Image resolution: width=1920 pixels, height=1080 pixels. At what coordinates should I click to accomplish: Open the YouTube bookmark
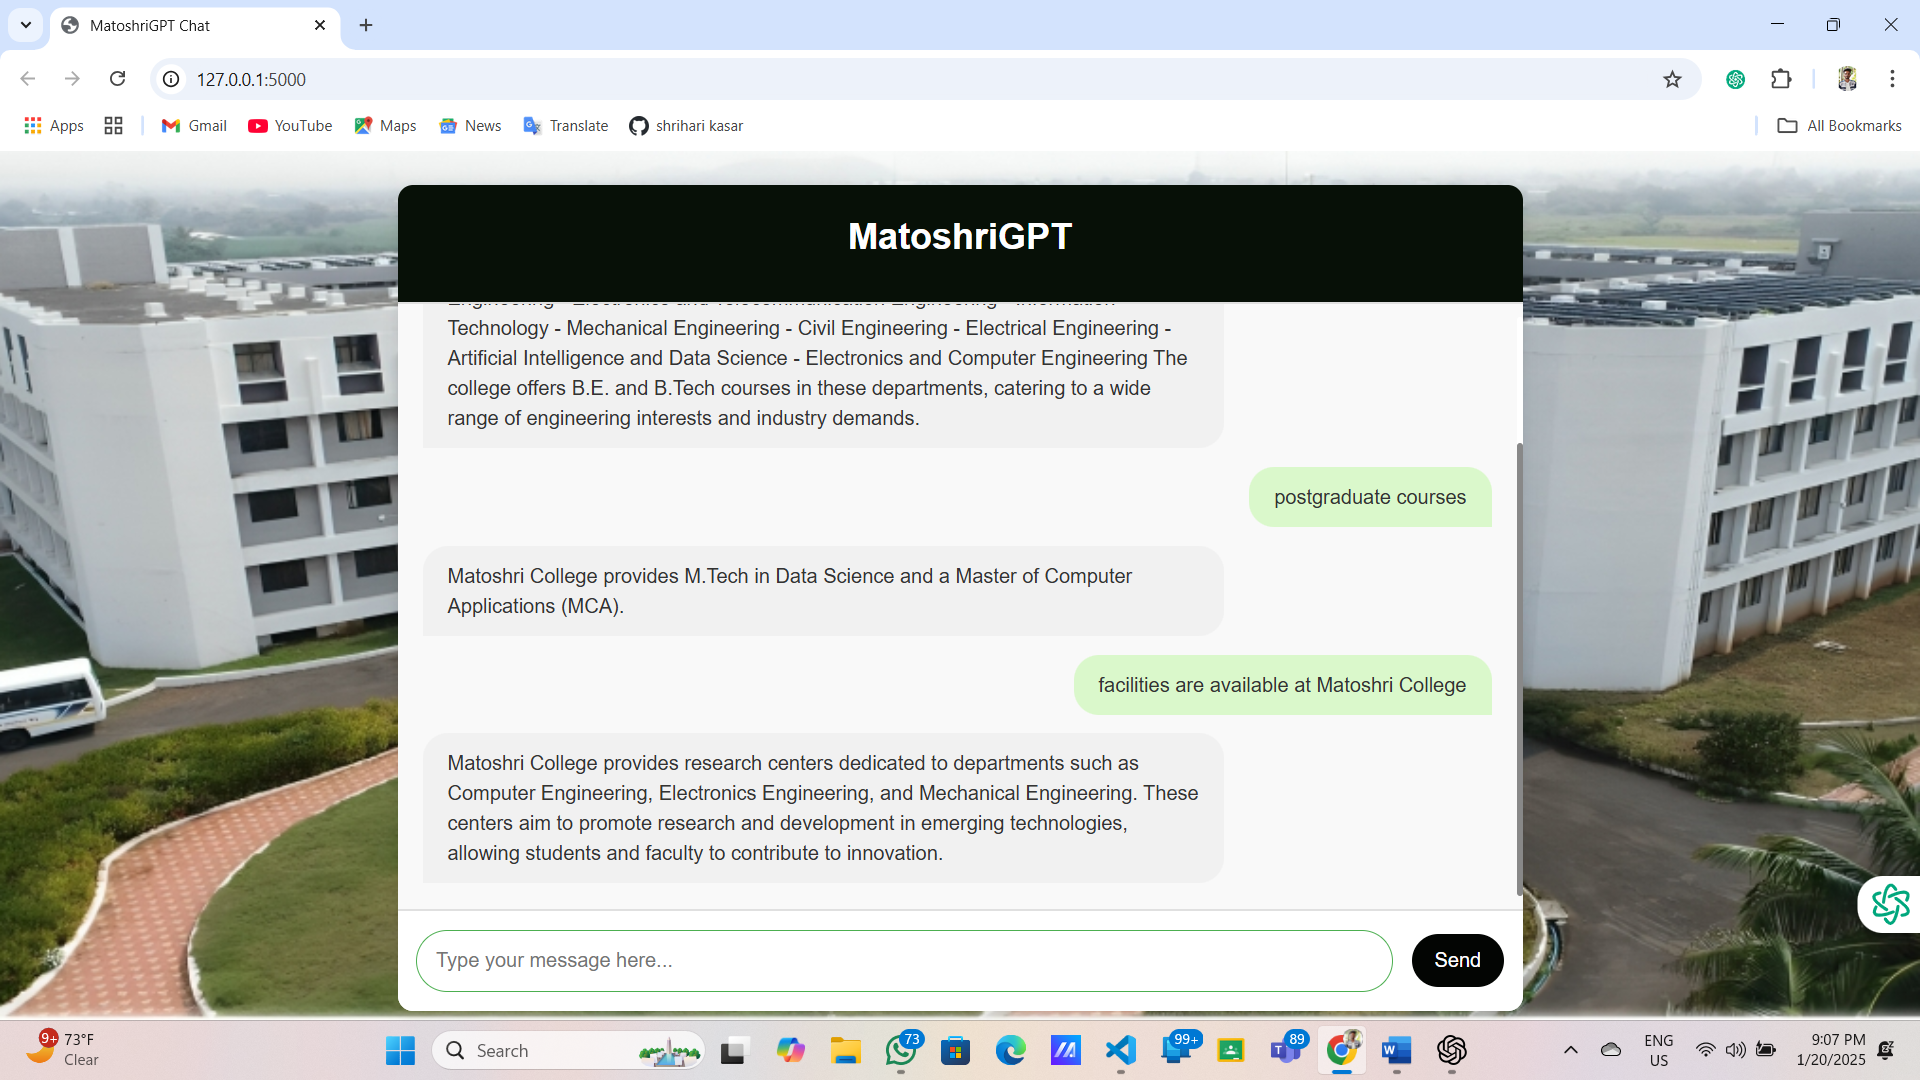(x=289, y=125)
